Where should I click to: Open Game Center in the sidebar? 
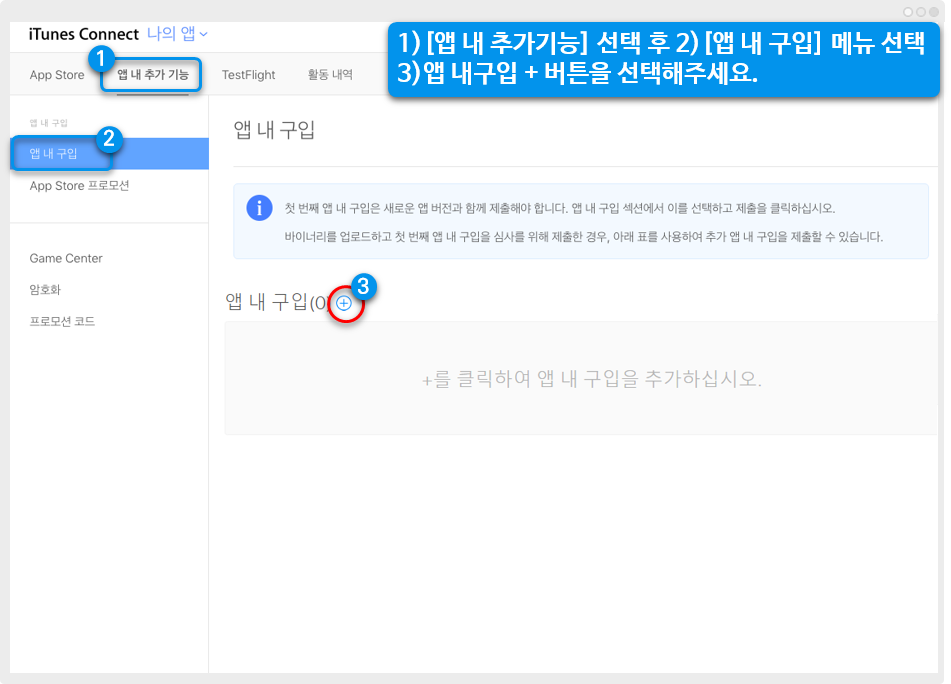tap(66, 258)
